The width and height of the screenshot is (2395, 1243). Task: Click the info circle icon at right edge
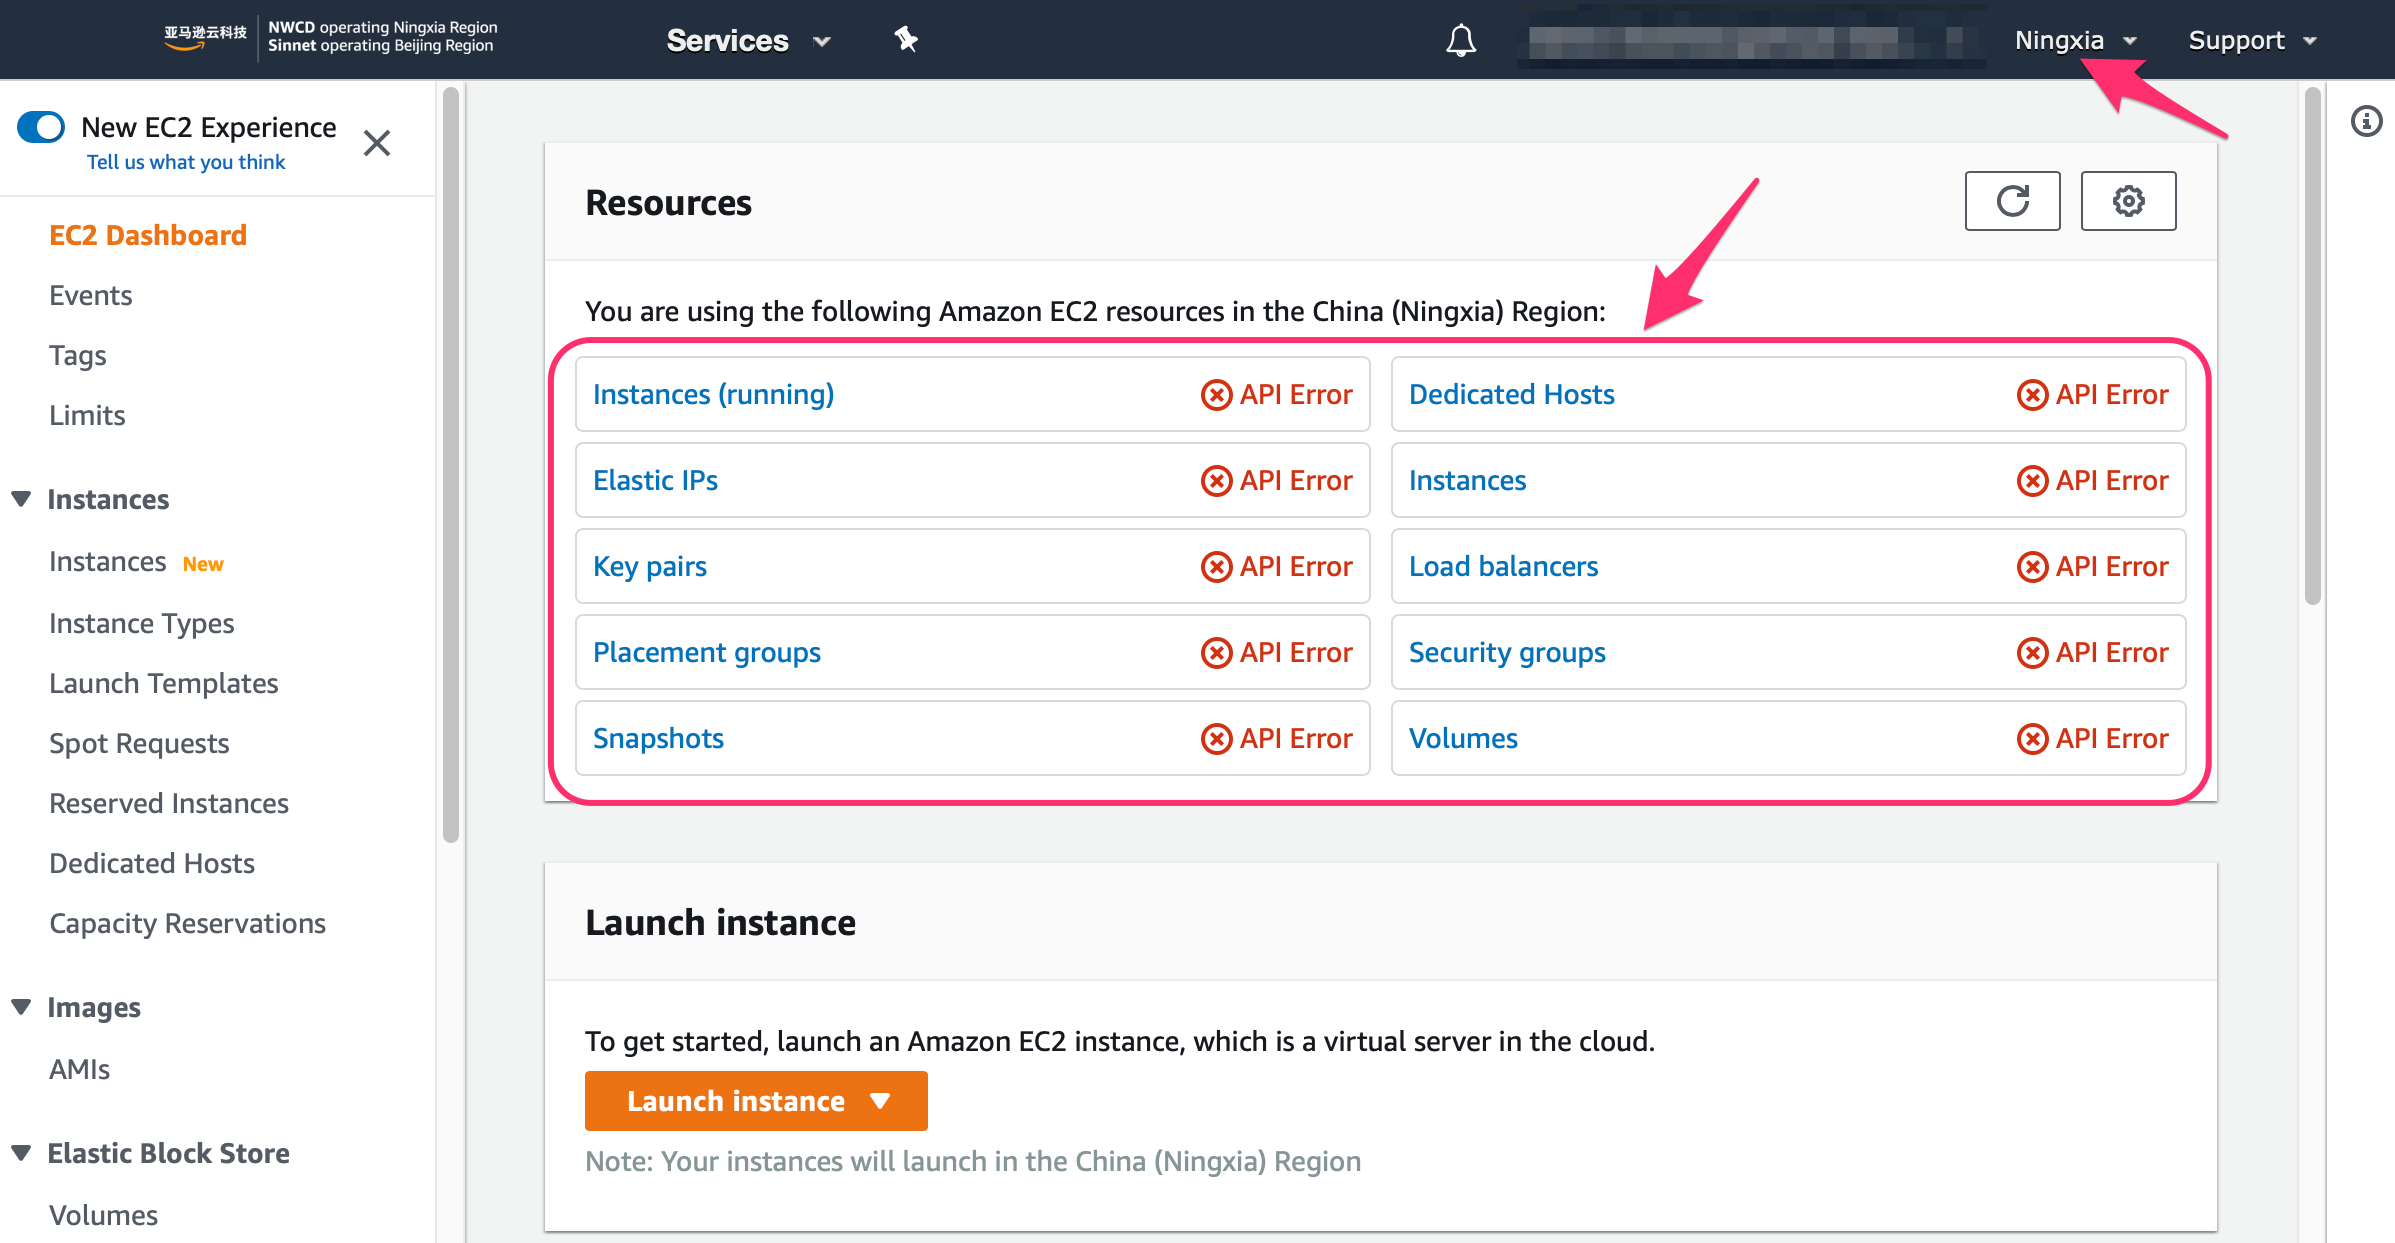[2366, 122]
